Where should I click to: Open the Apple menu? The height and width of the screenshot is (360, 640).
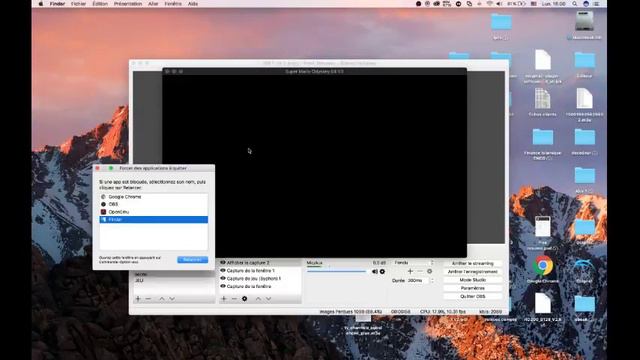40,4
